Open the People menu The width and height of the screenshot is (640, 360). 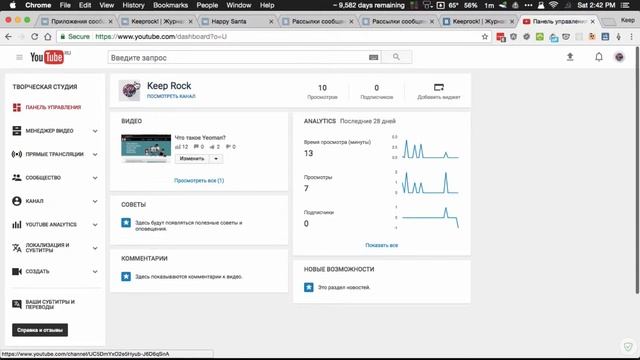tap(207, 5)
